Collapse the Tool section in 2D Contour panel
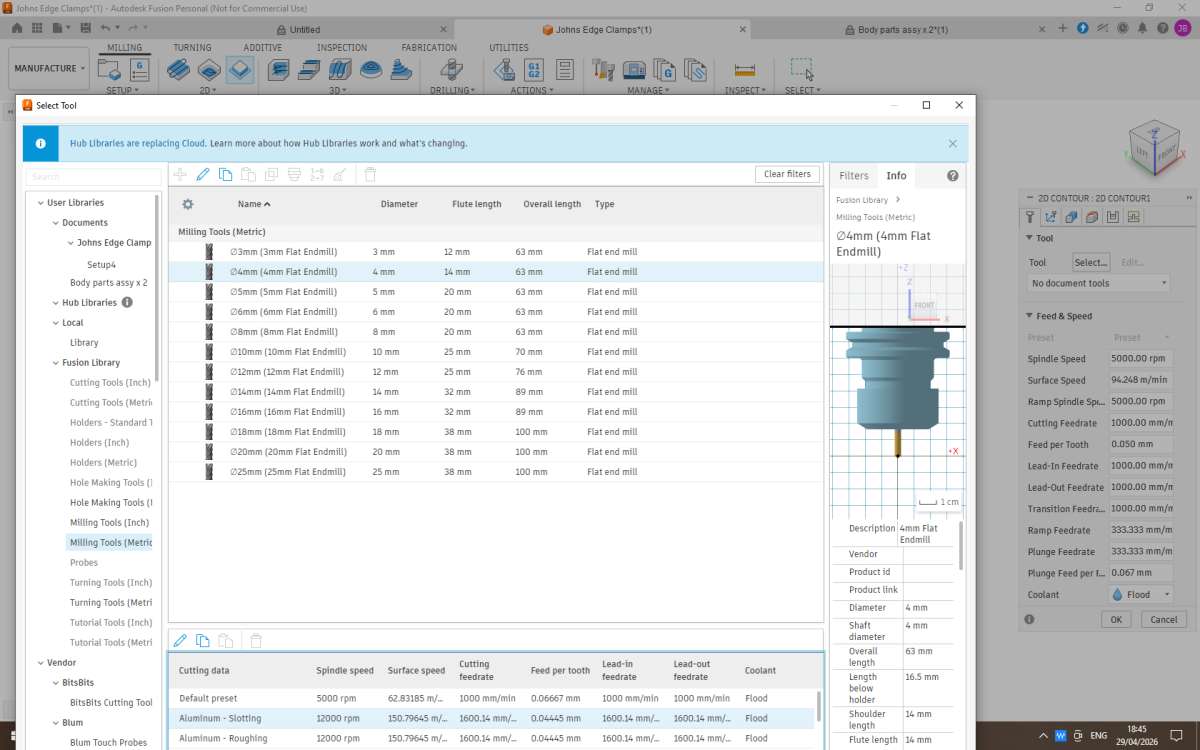The height and width of the screenshot is (750, 1200). [x=1030, y=238]
